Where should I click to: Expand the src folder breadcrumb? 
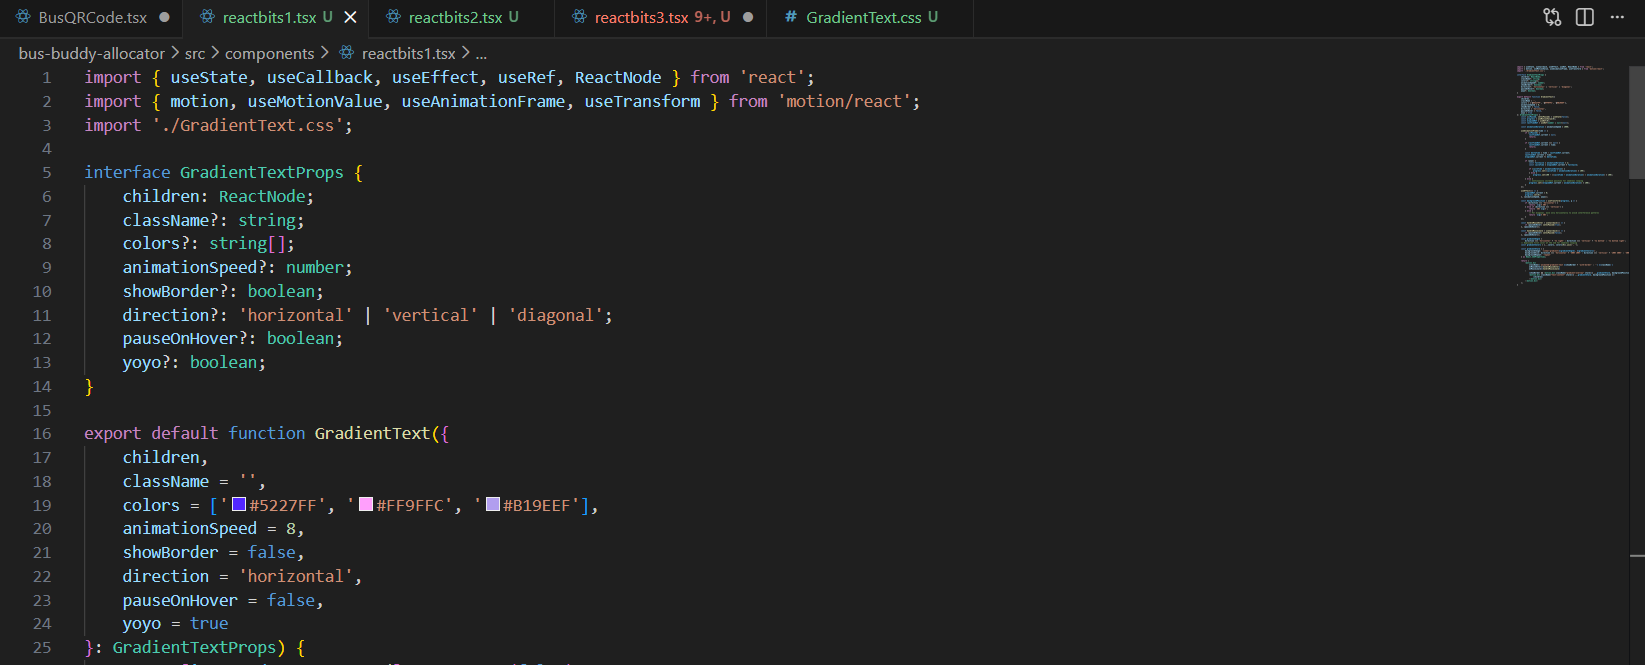click(x=195, y=53)
